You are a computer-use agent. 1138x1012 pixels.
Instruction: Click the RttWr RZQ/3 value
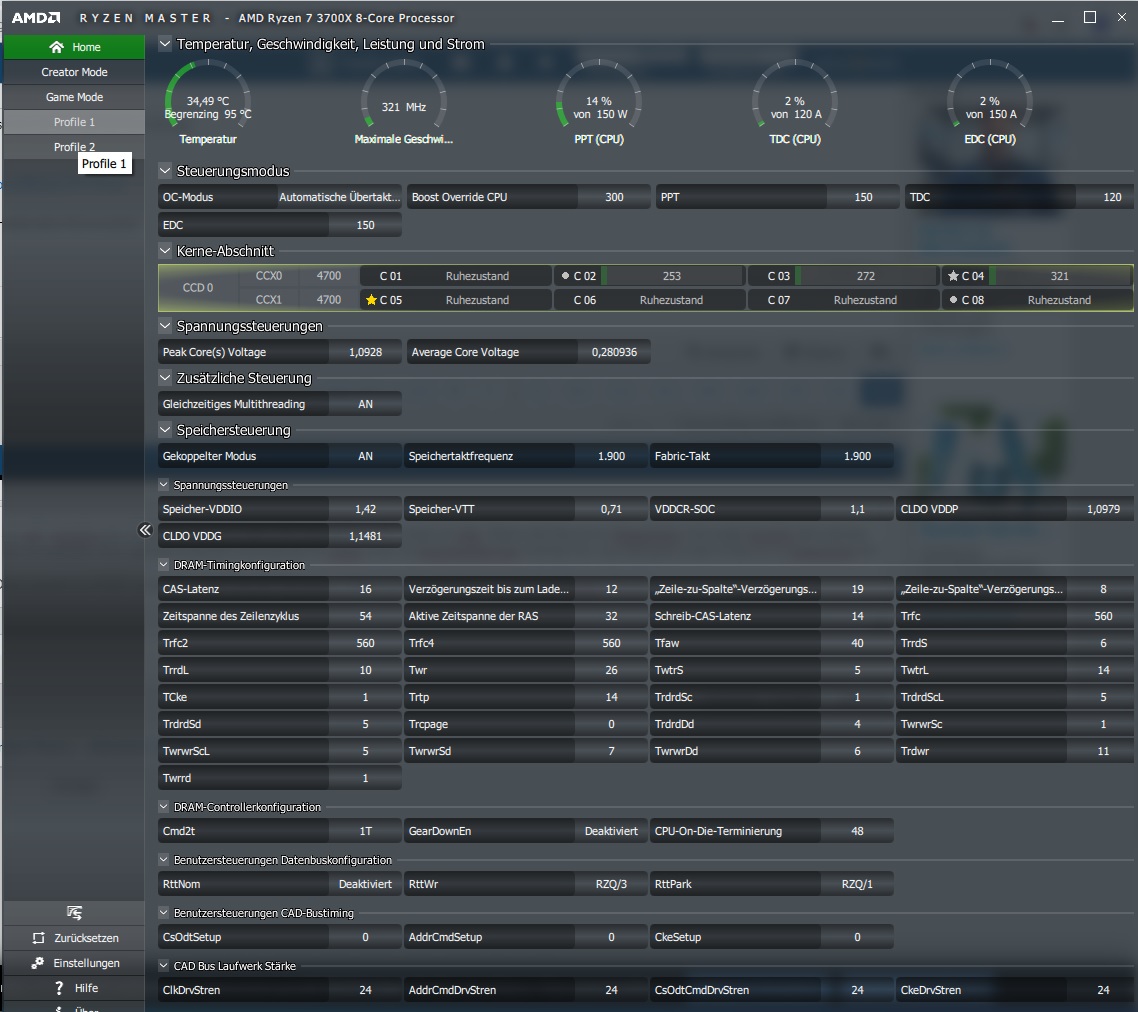tap(611, 884)
